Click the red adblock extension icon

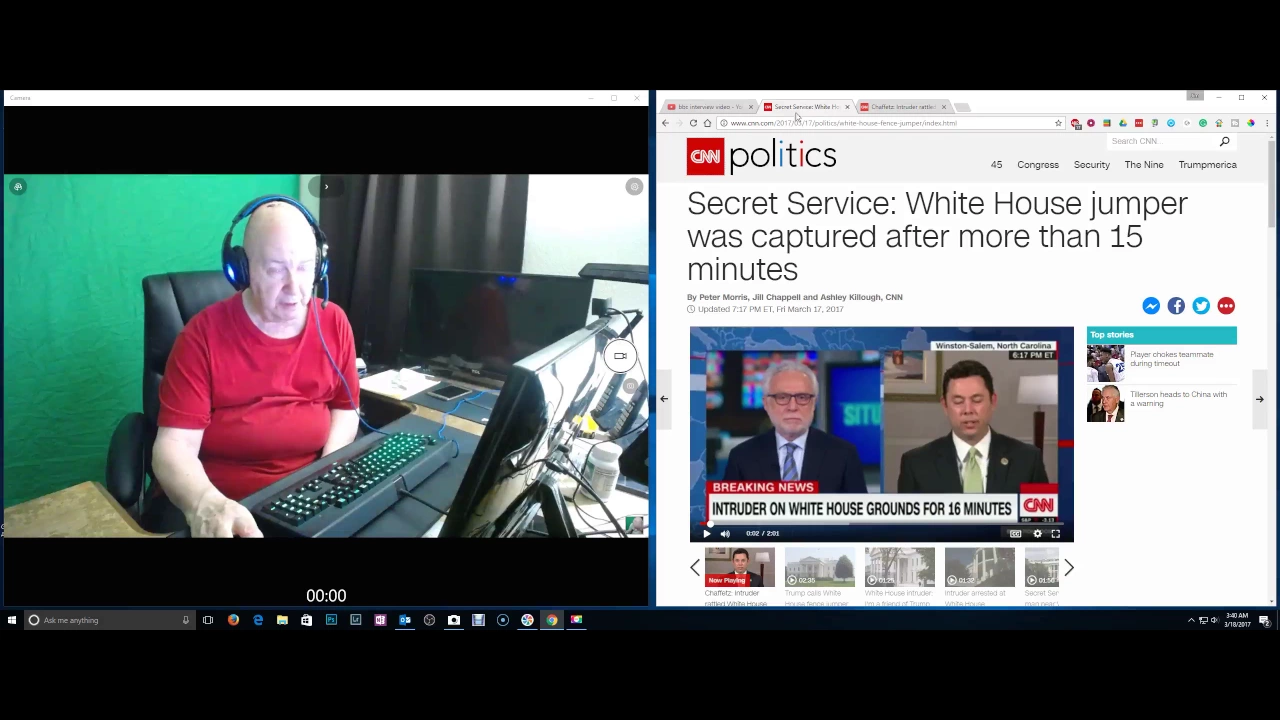(1075, 123)
